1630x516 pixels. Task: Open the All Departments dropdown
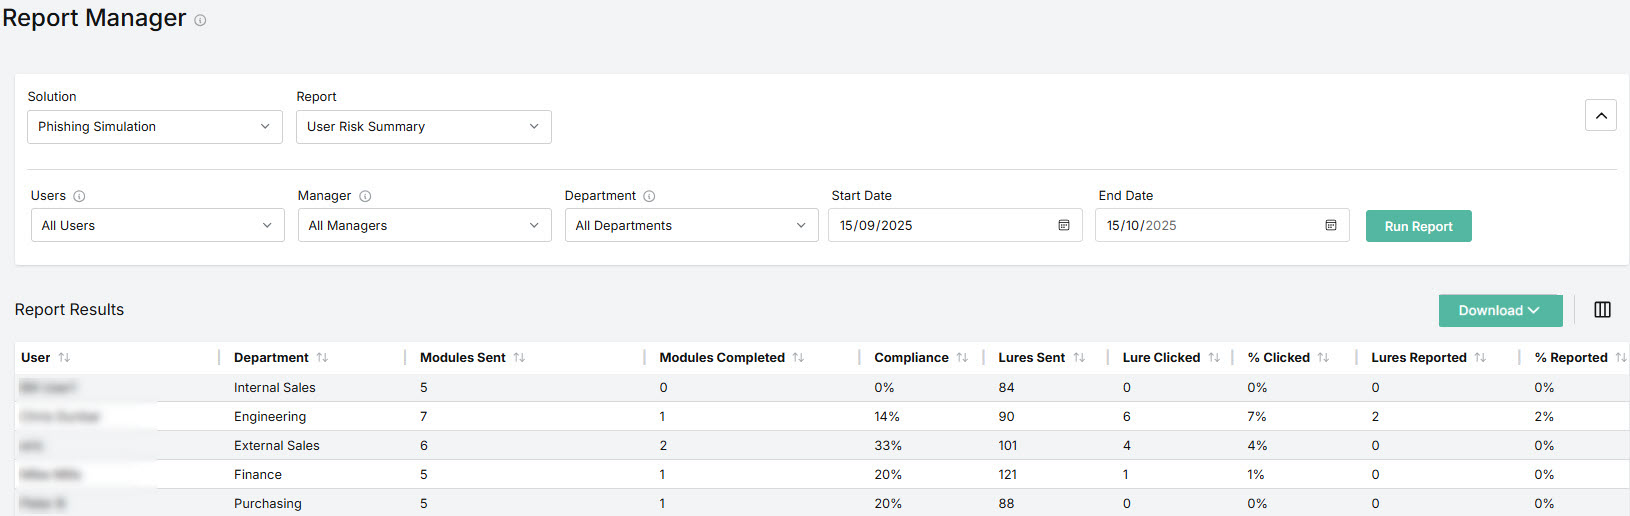coord(692,225)
